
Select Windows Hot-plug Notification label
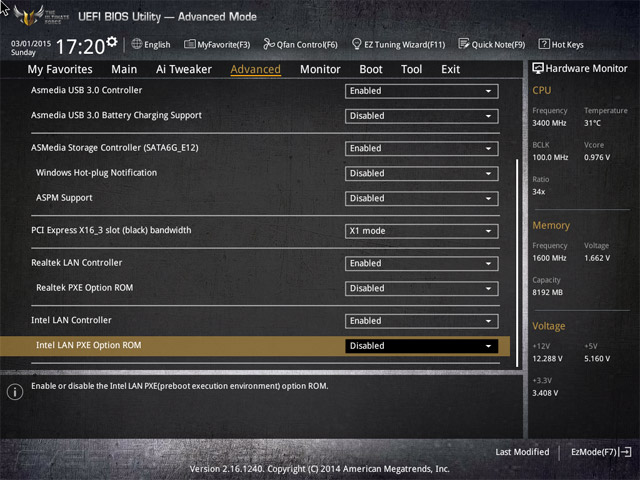click(96, 173)
